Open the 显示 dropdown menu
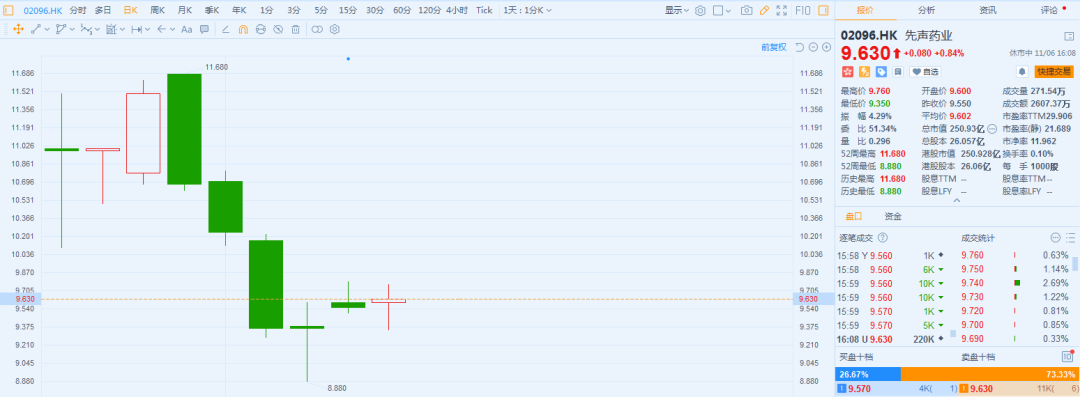This screenshot has height=397, width=1080. pos(677,10)
